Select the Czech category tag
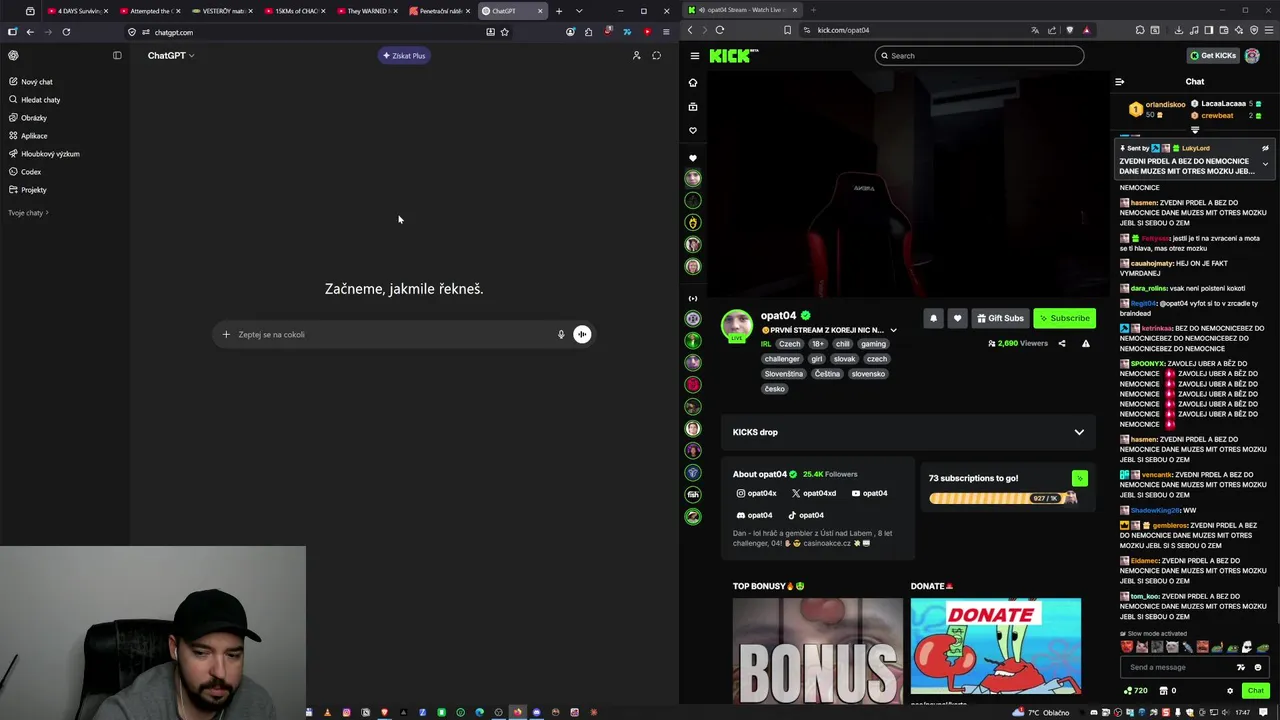The image size is (1280, 720). tap(790, 344)
